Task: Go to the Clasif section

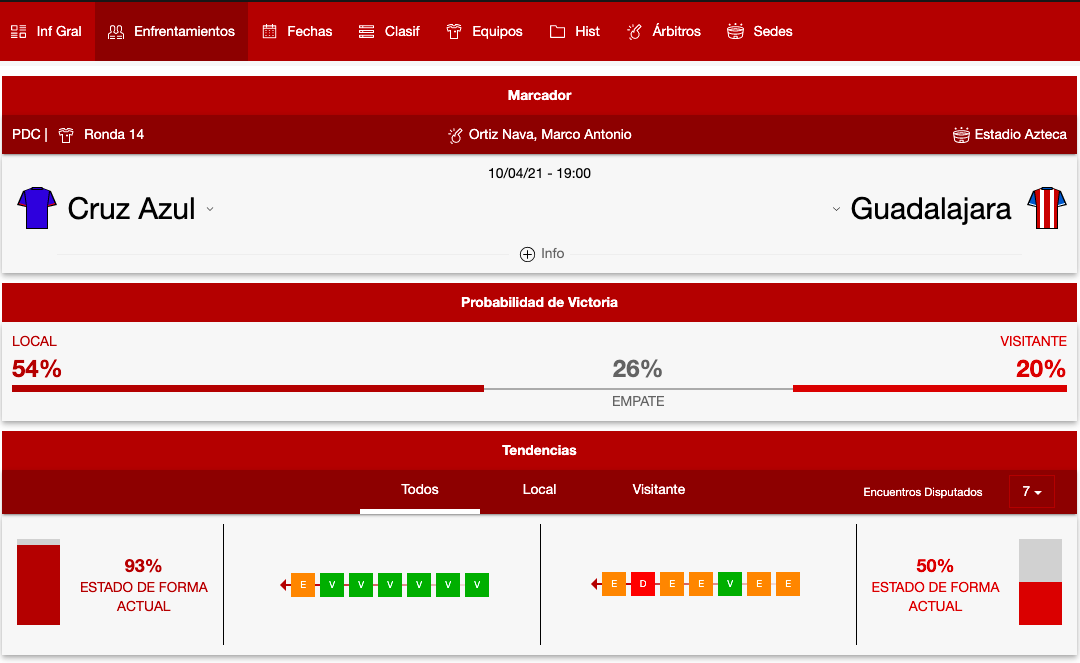Action: (x=389, y=32)
